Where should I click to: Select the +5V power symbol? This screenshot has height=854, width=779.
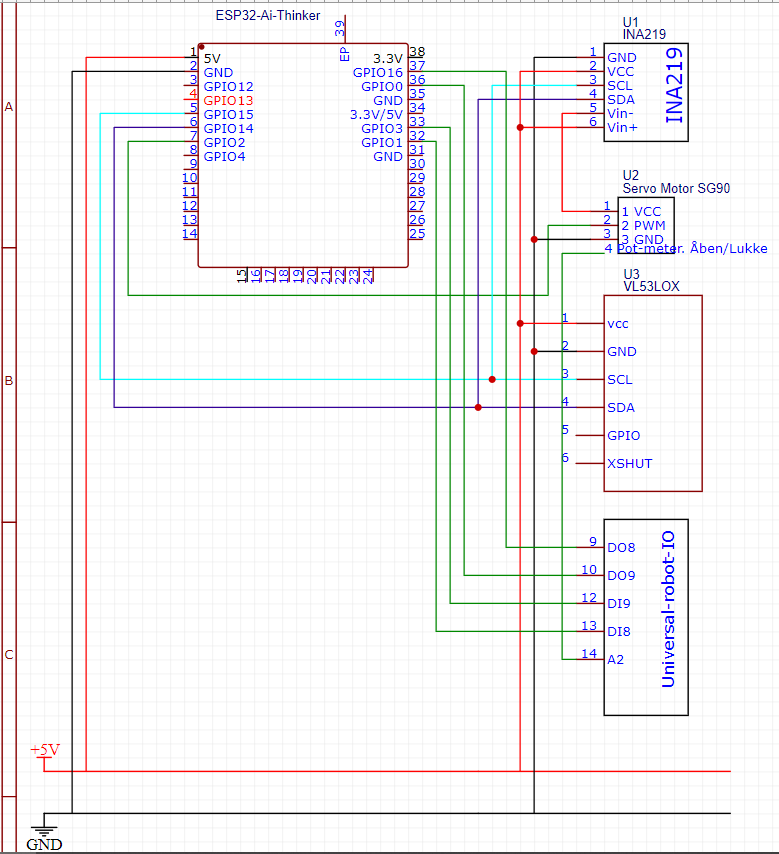(x=45, y=756)
